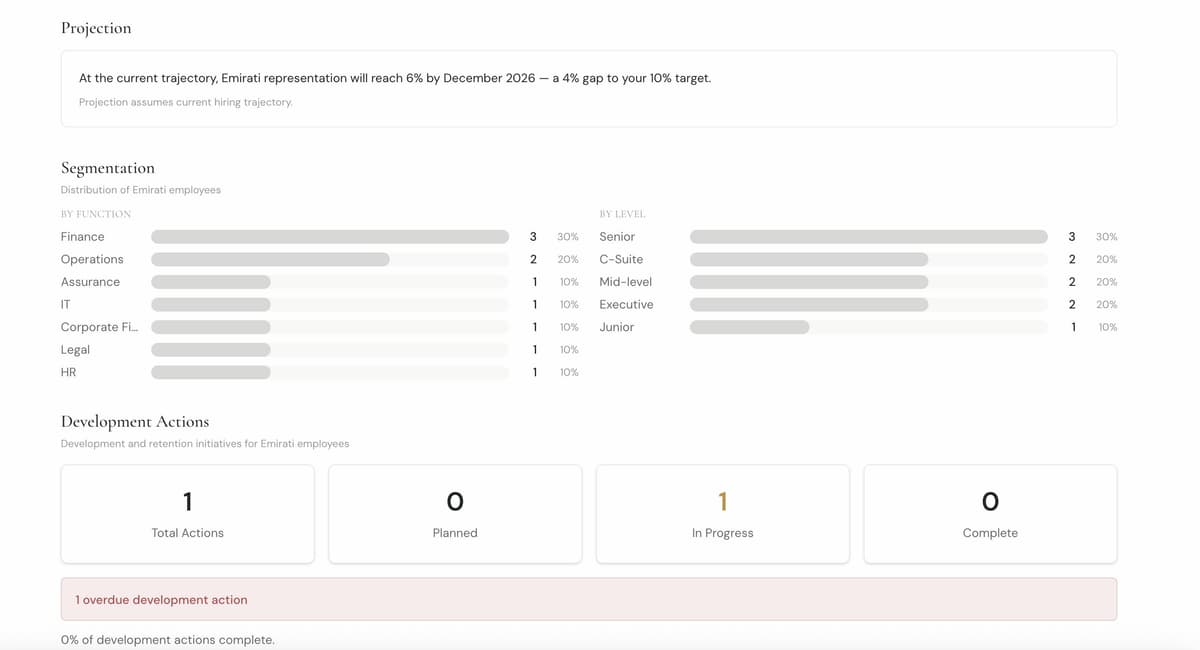Click the Assurance row label

pyautogui.click(x=90, y=282)
